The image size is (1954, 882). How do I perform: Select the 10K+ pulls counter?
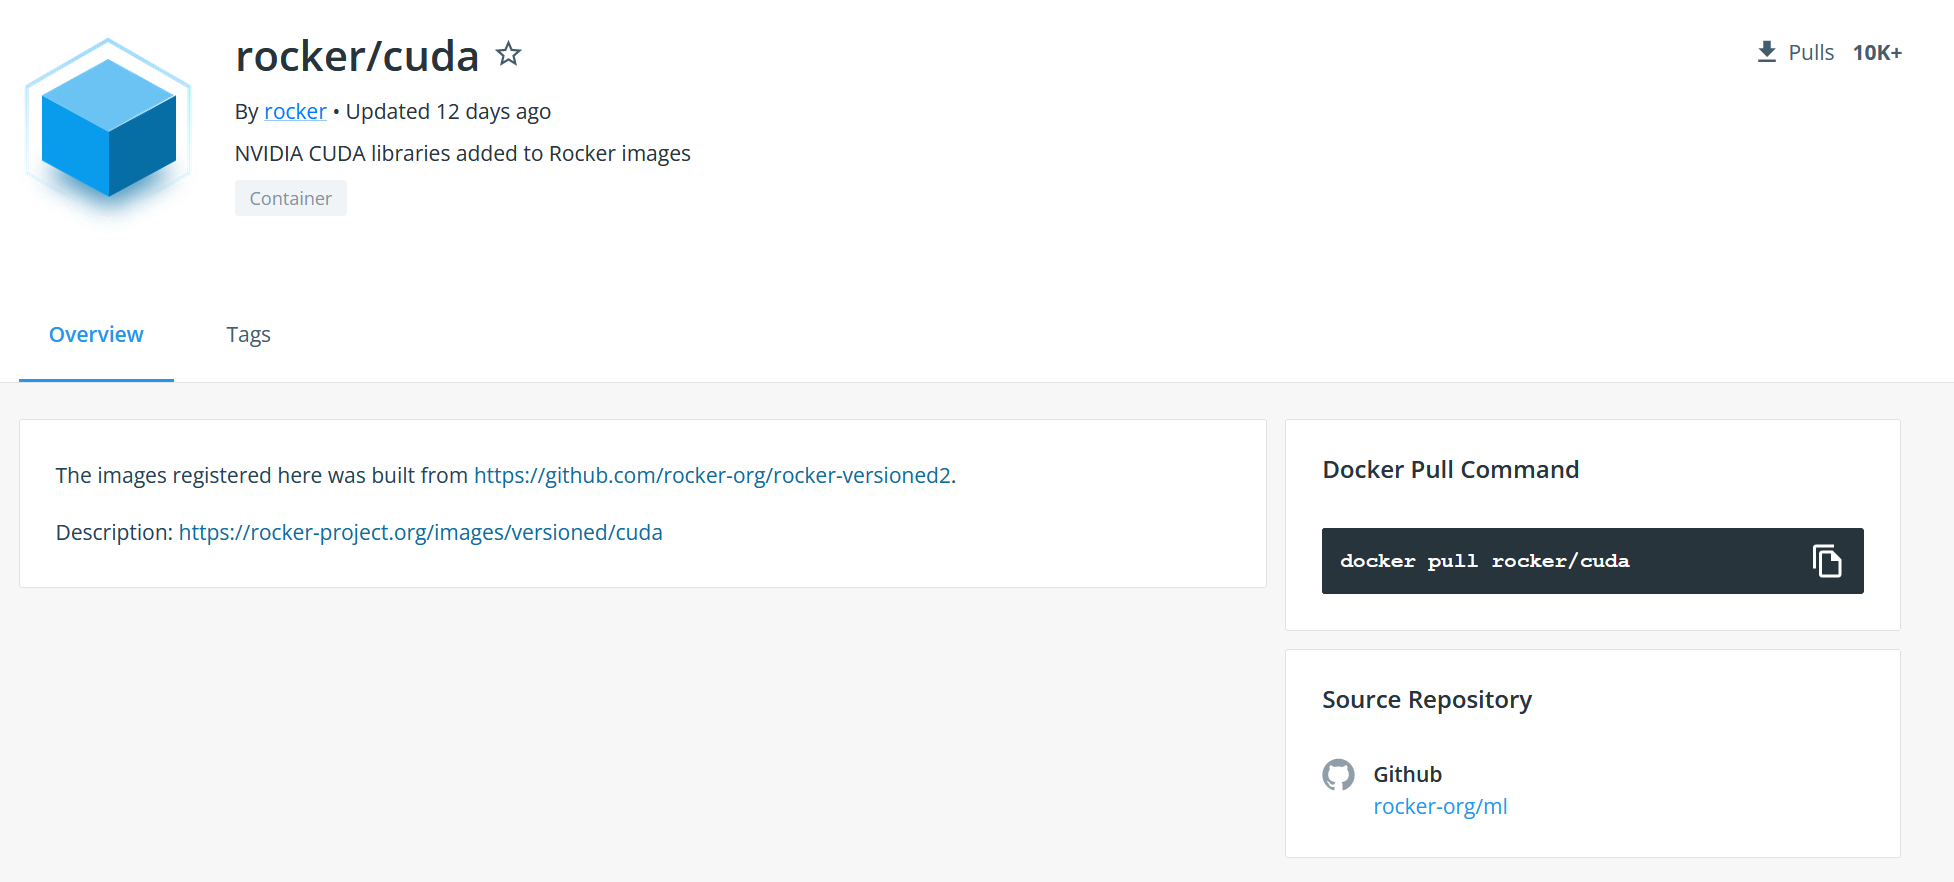(1877, 51)
